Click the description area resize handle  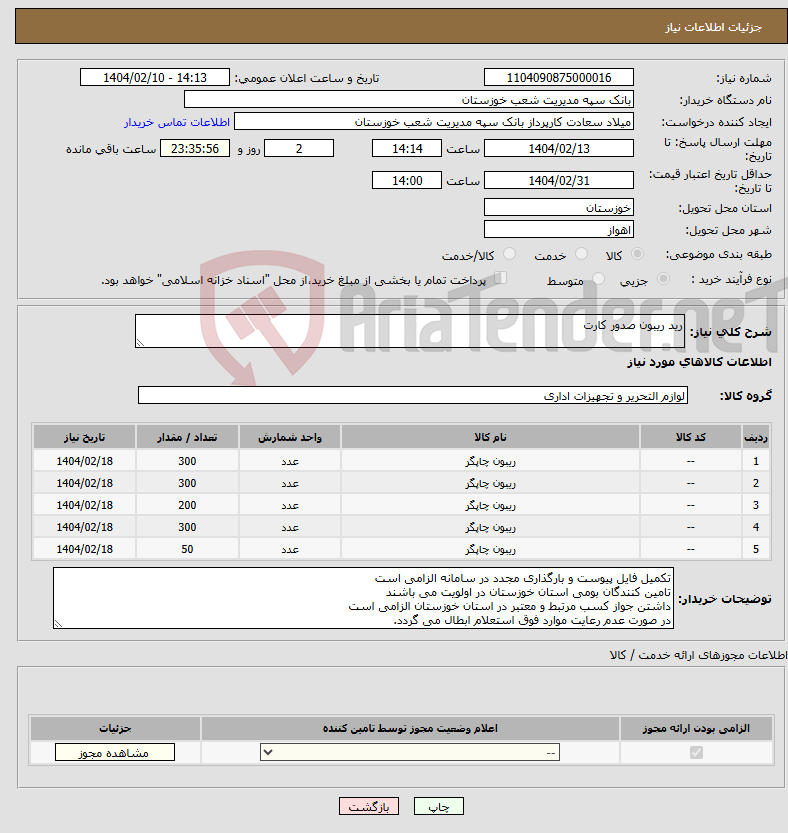[x=140, y=343]
